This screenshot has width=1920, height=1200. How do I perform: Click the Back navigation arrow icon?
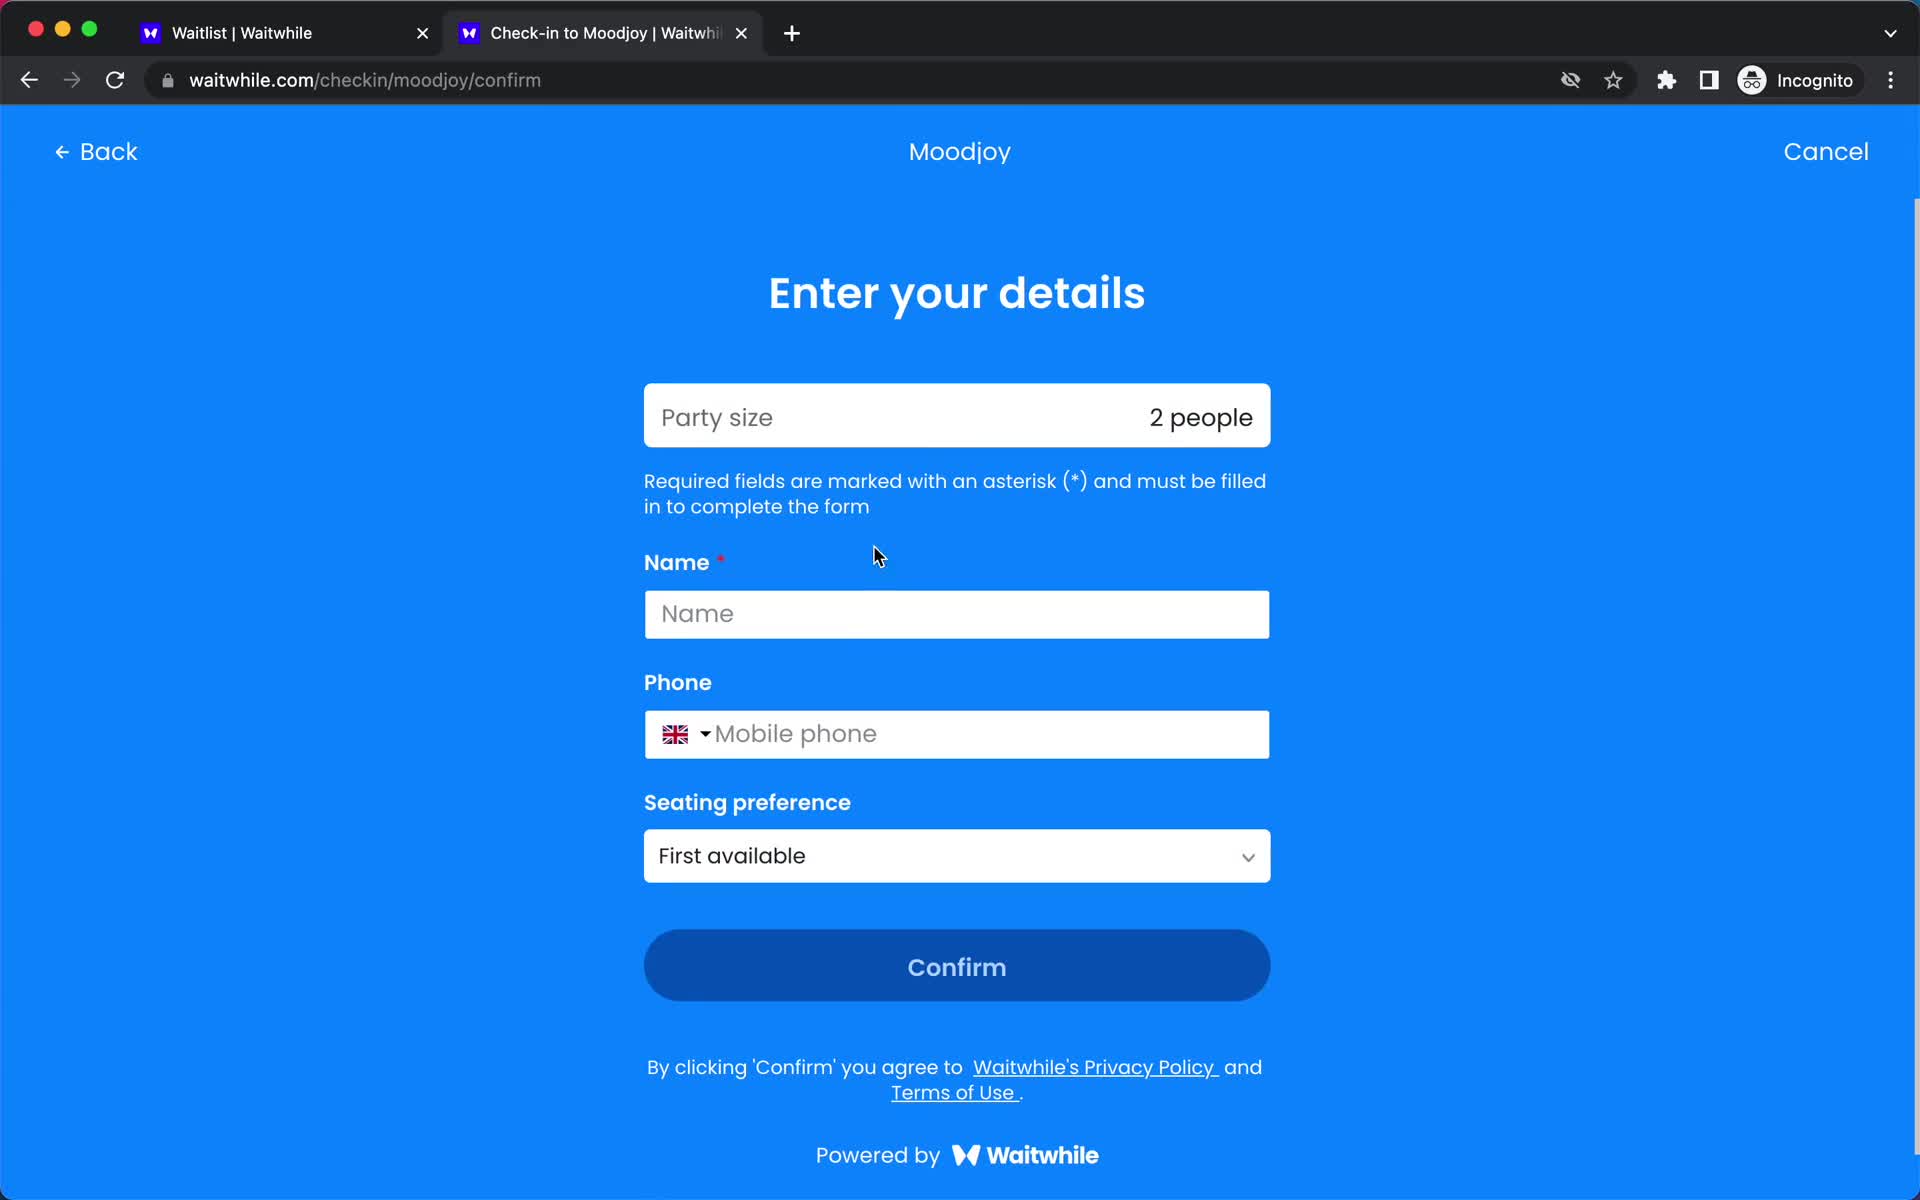62,152
